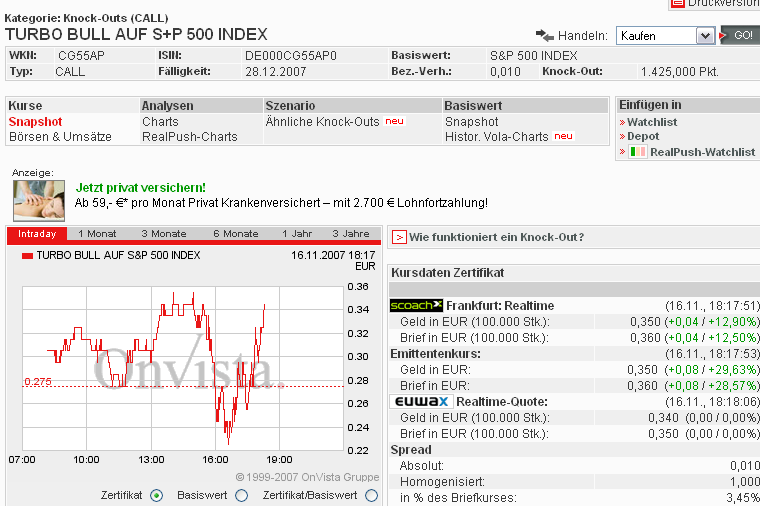Image resolution: width=760 pixels, height=506 pixels.
Task: Switch chart to Intraday tab
Action: pyautogui.click(x=37, y=234)
